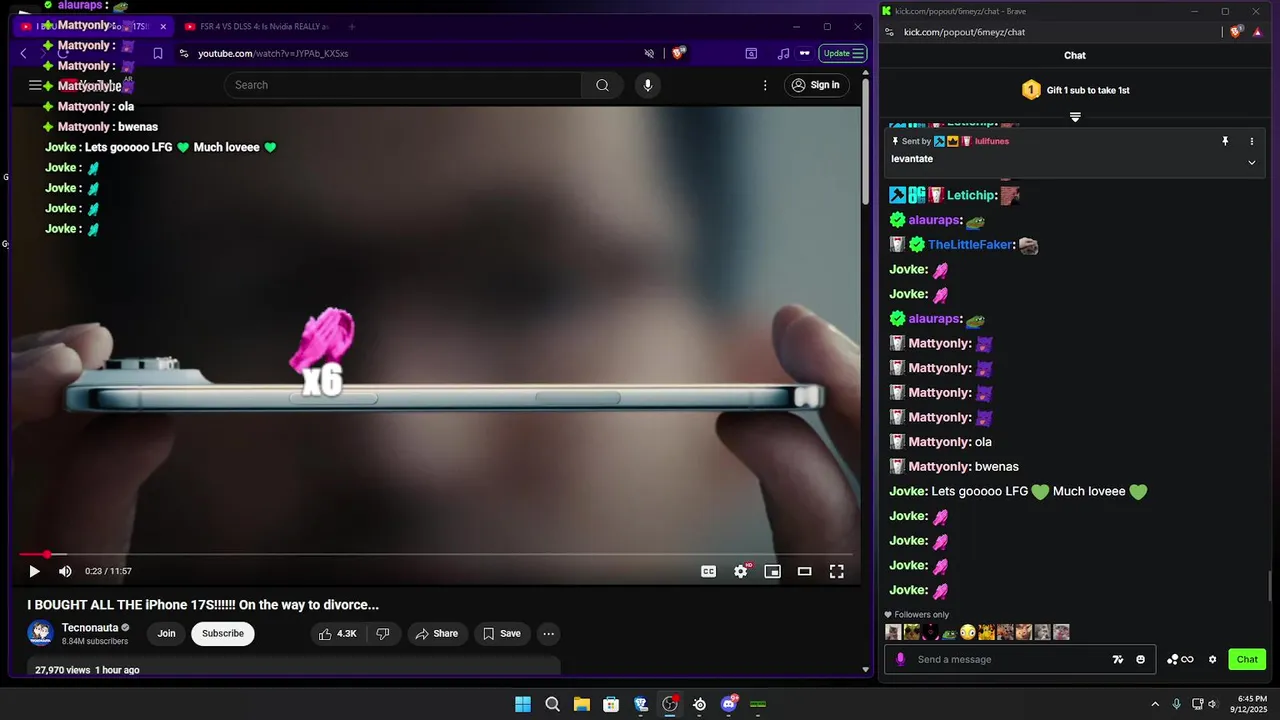Screen dimensions: 1280x720
Task: Select the green Pepe frog emote
Action: click(x=949, y=632)
